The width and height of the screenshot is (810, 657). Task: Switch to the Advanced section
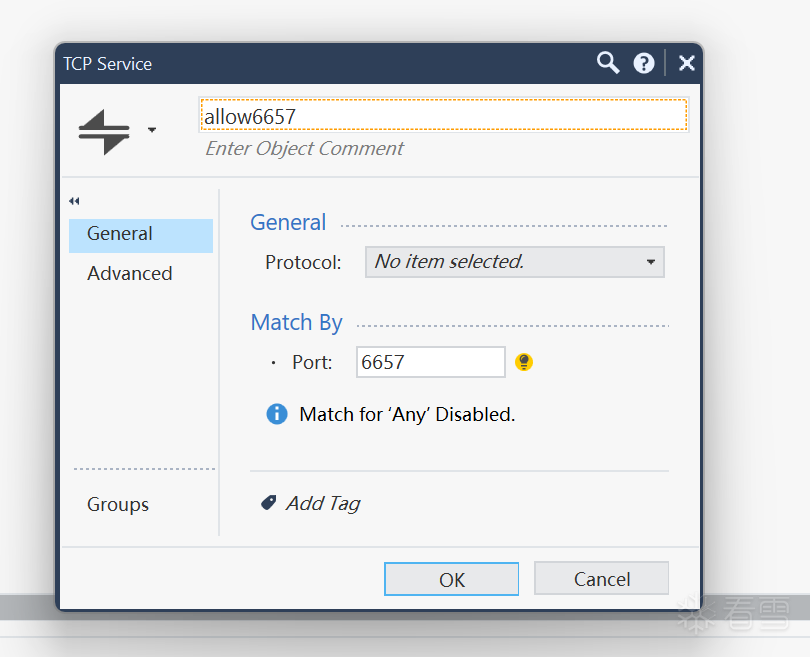tap(130, 273)
